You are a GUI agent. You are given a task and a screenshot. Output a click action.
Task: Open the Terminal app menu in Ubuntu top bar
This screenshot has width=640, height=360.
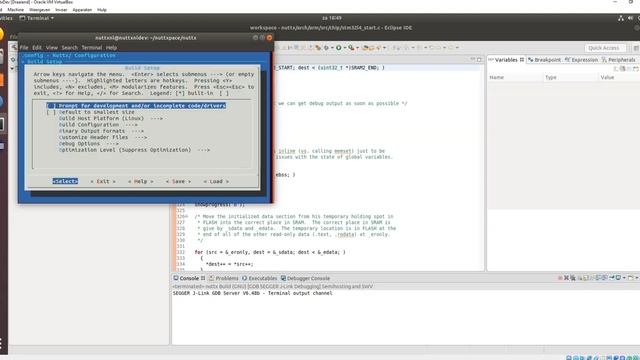click(x=37, y=18)
